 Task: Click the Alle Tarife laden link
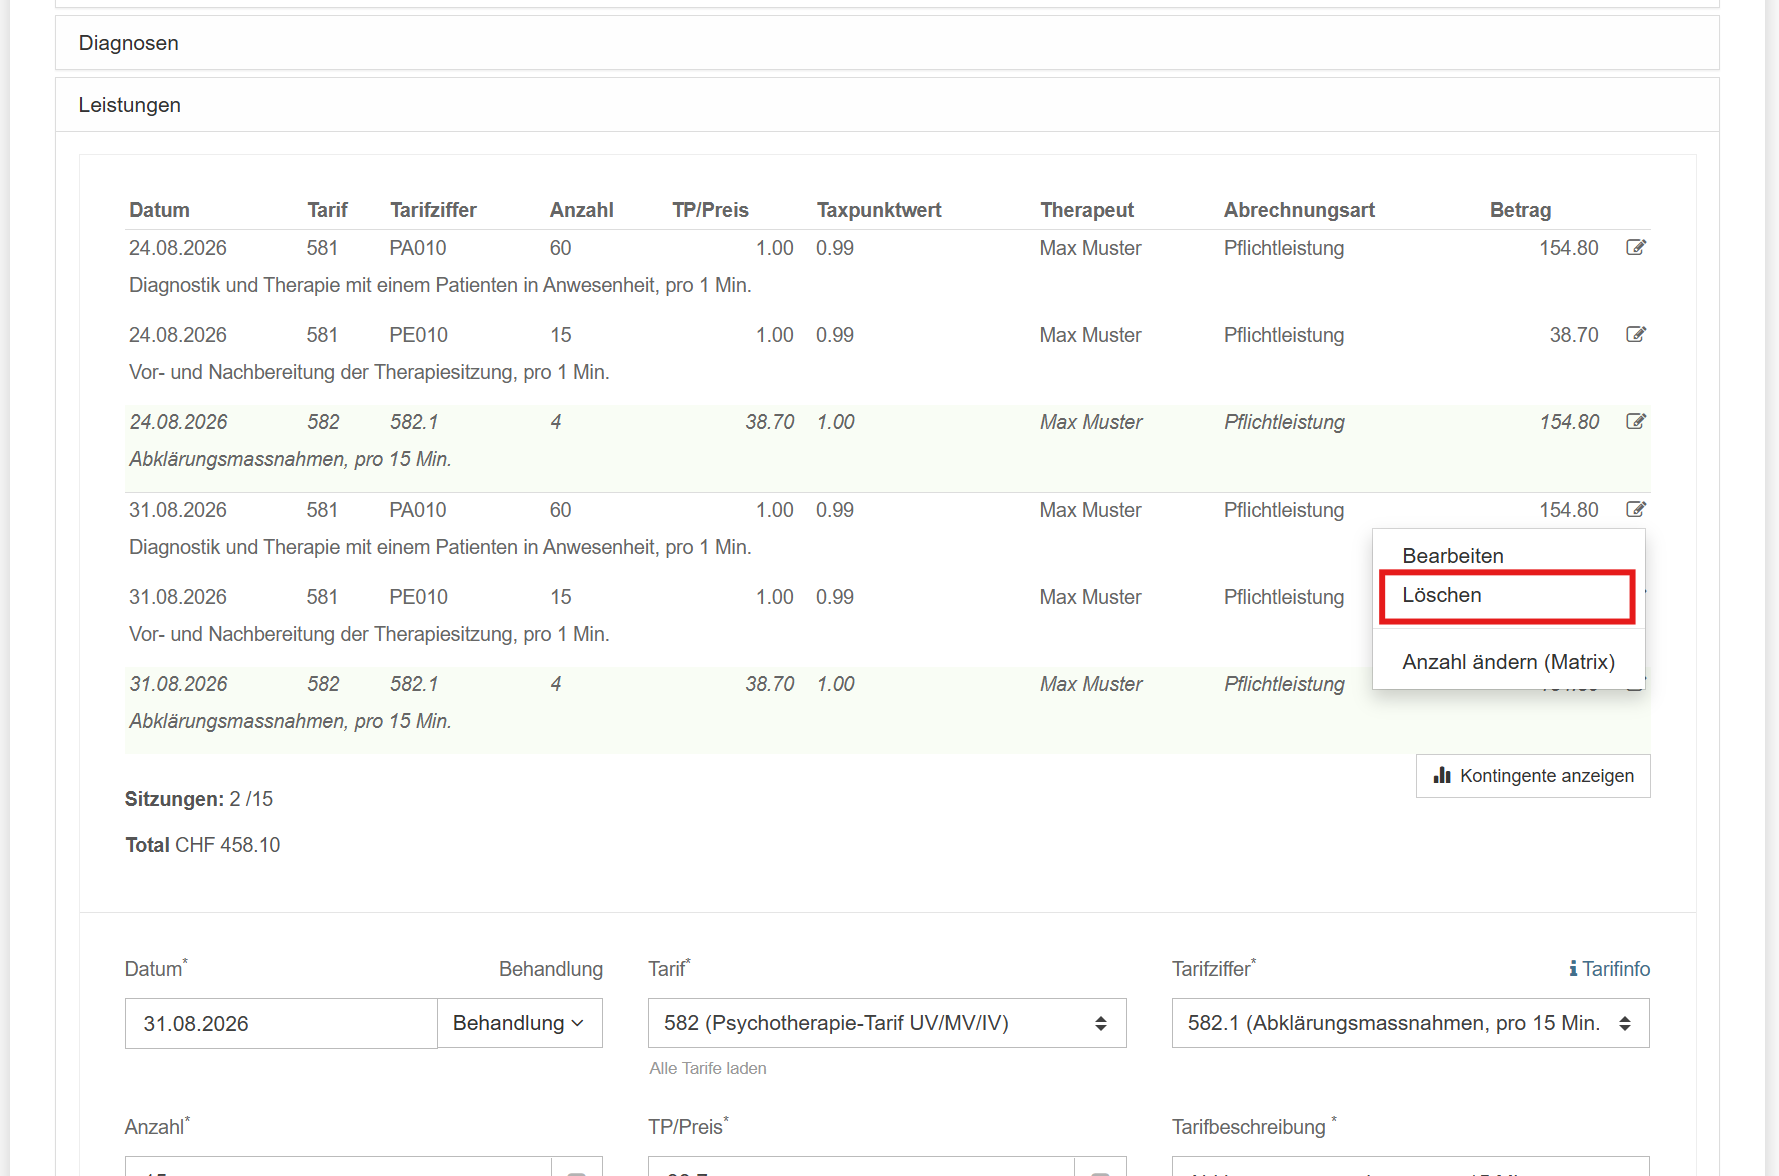708,1068
